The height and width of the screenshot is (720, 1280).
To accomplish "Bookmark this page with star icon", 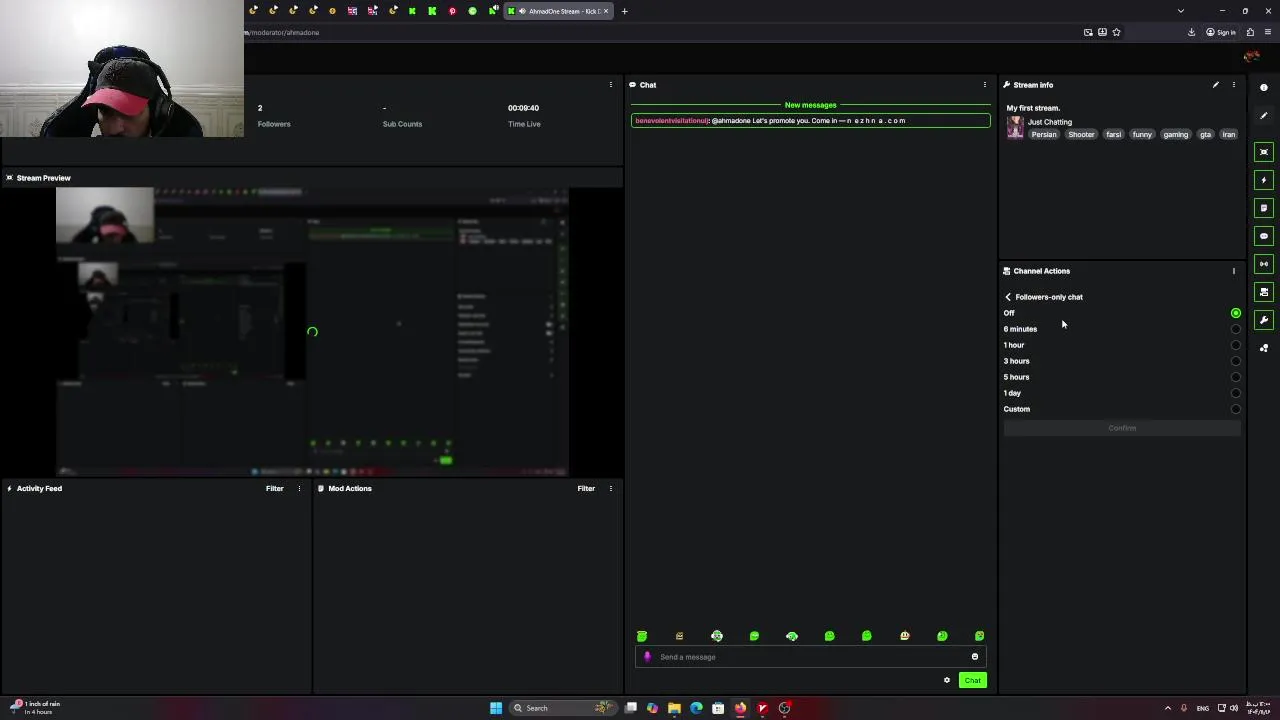I will 1117,32.
